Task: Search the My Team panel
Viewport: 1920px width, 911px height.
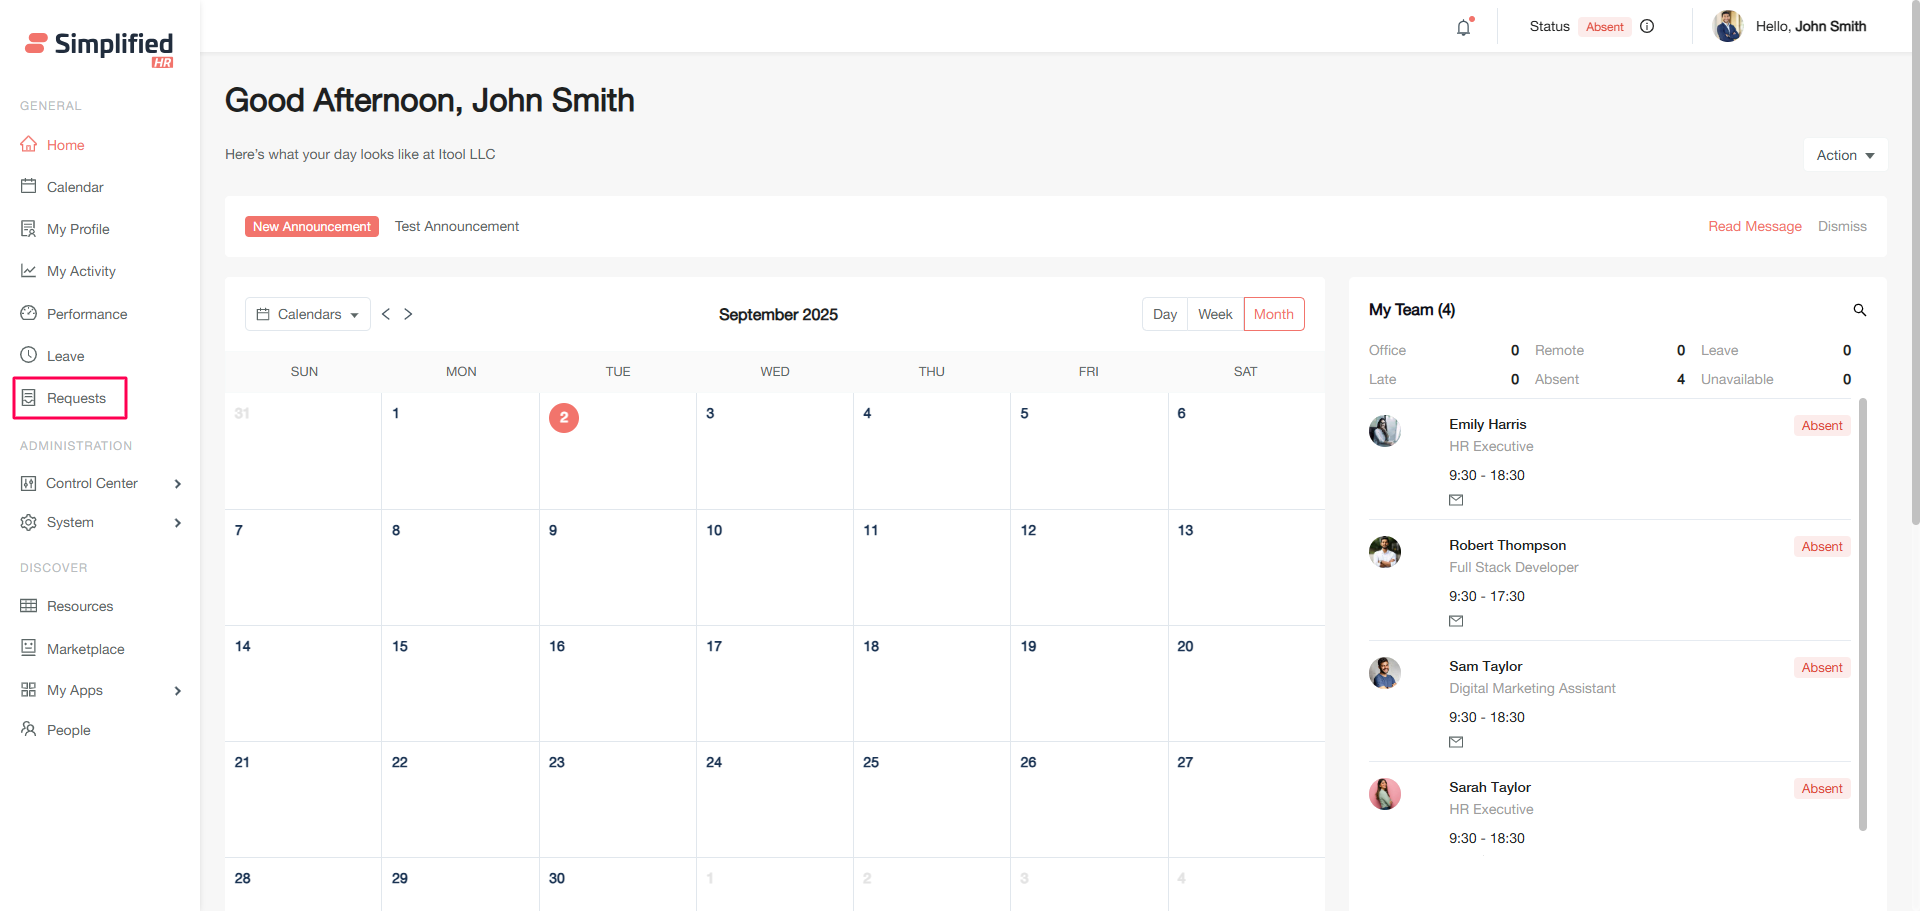Action: point(1859,310)
